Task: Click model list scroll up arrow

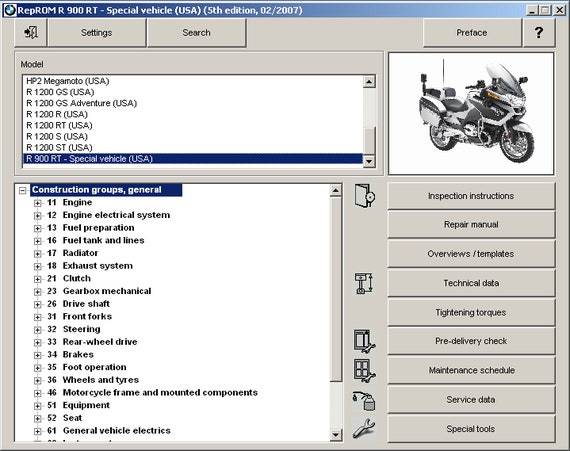Action: point(369,82)
